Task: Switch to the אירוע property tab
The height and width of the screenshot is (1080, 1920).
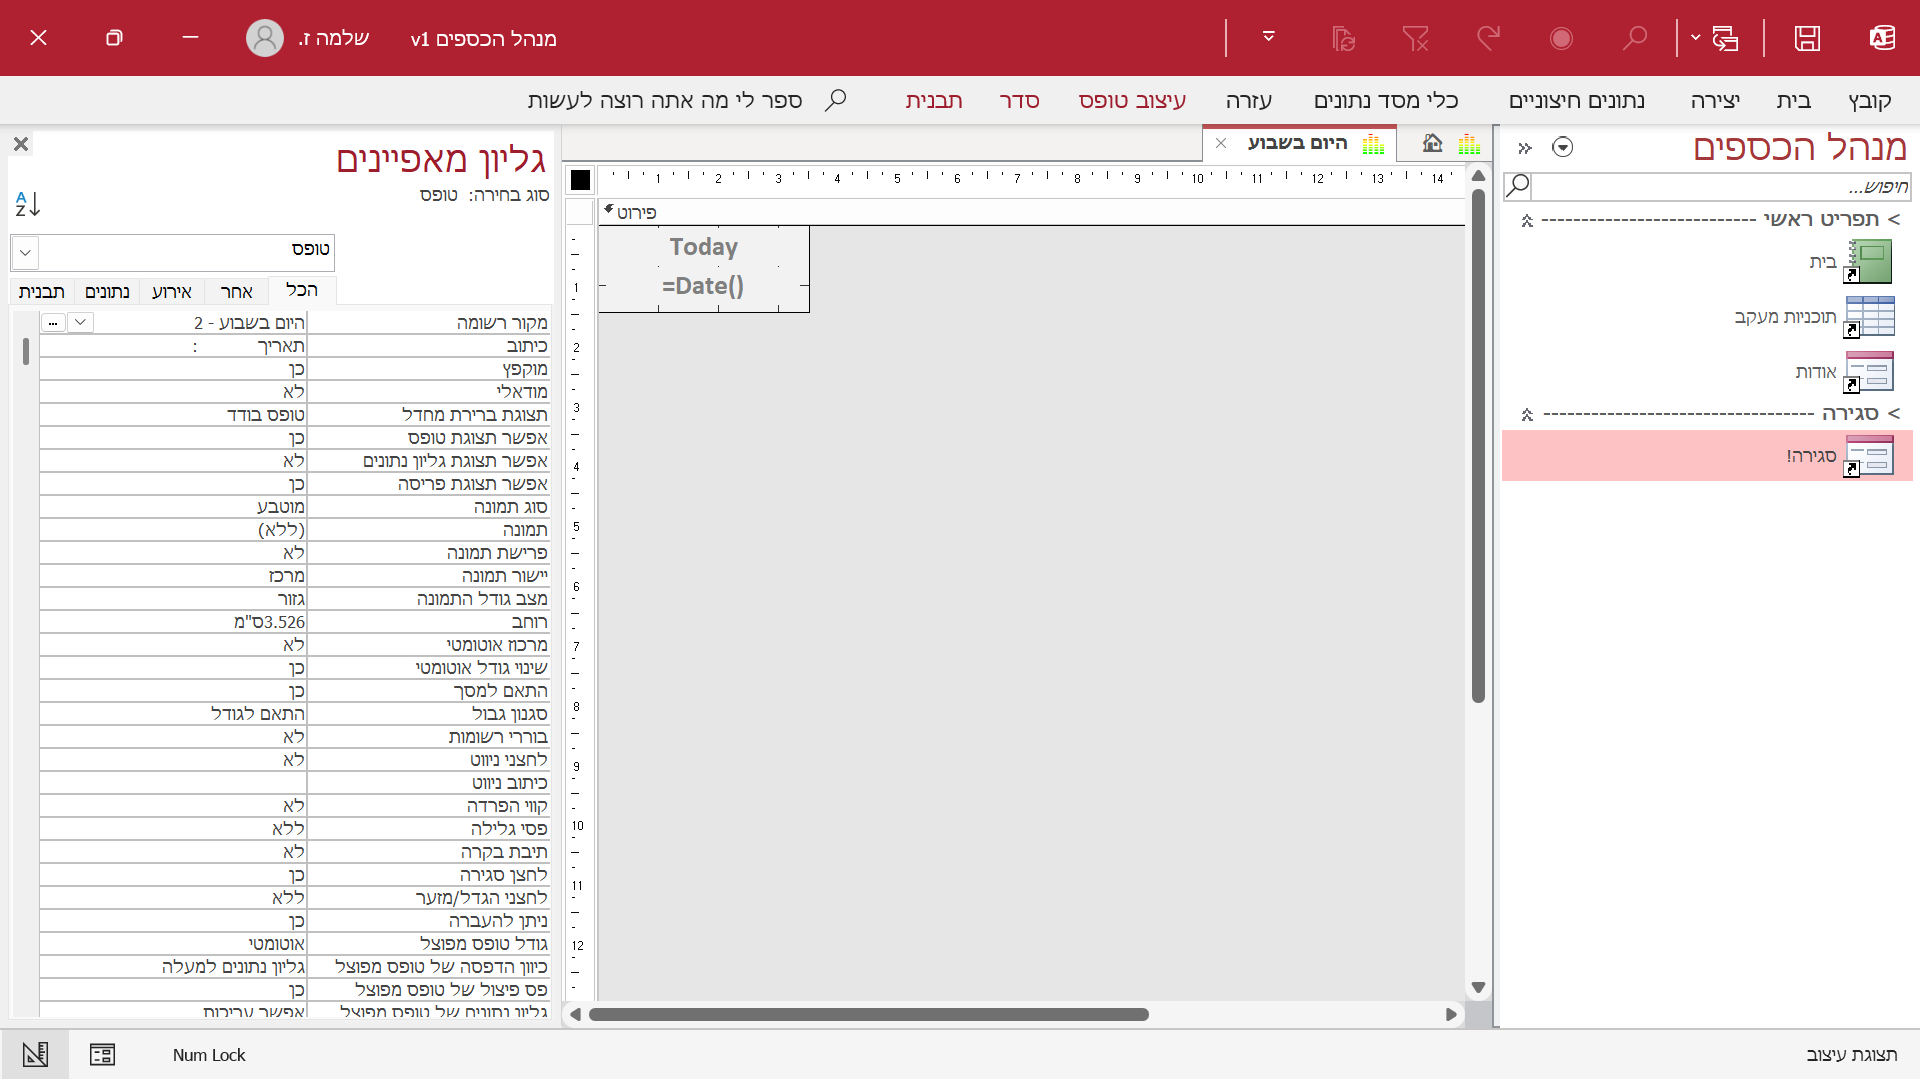Action: [171, 292]
